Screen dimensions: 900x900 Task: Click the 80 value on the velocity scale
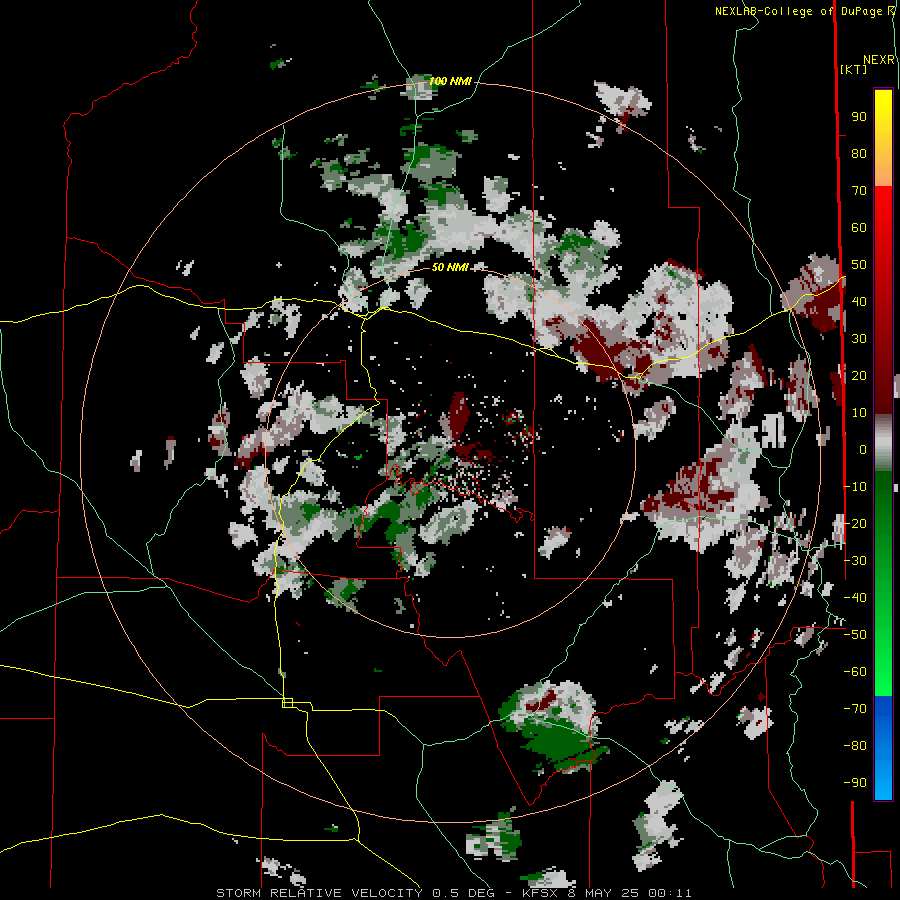[x=859, y=153]
